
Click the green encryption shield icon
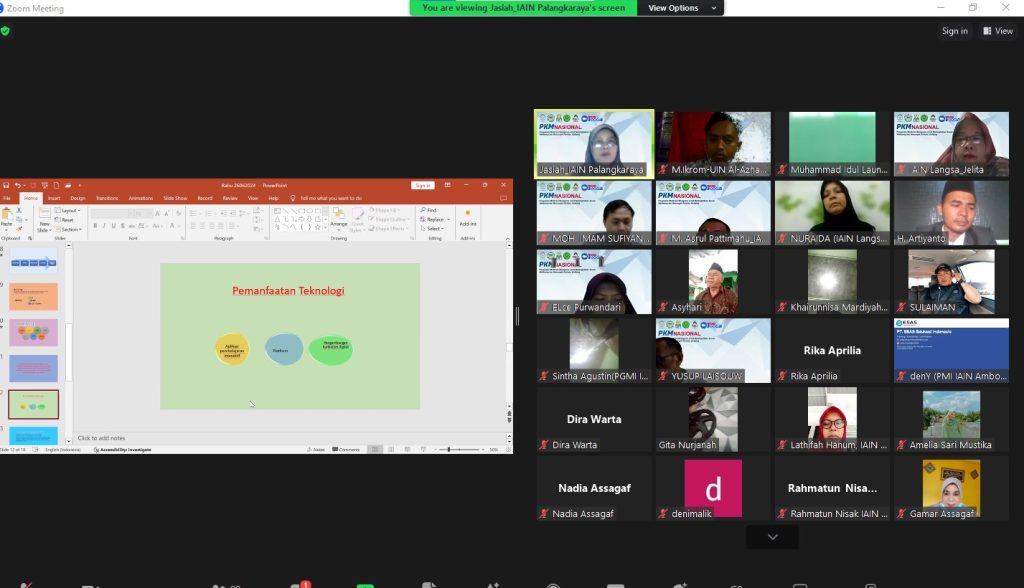(5, 31)
